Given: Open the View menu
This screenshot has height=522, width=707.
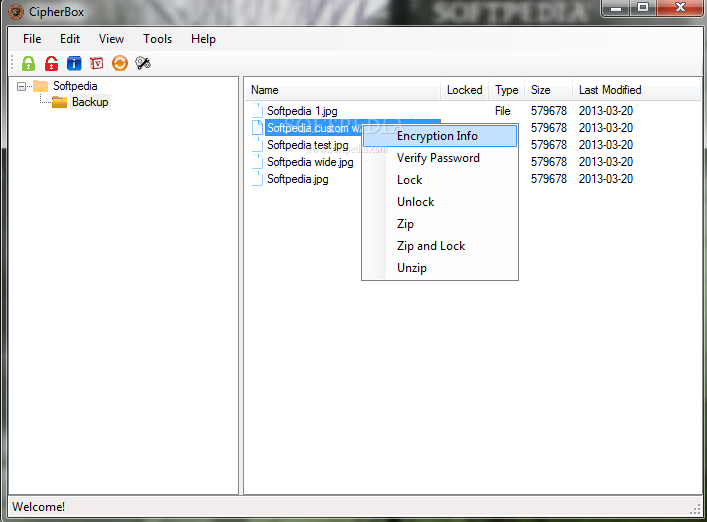Looking at the screenshot, I should [111, 39].
